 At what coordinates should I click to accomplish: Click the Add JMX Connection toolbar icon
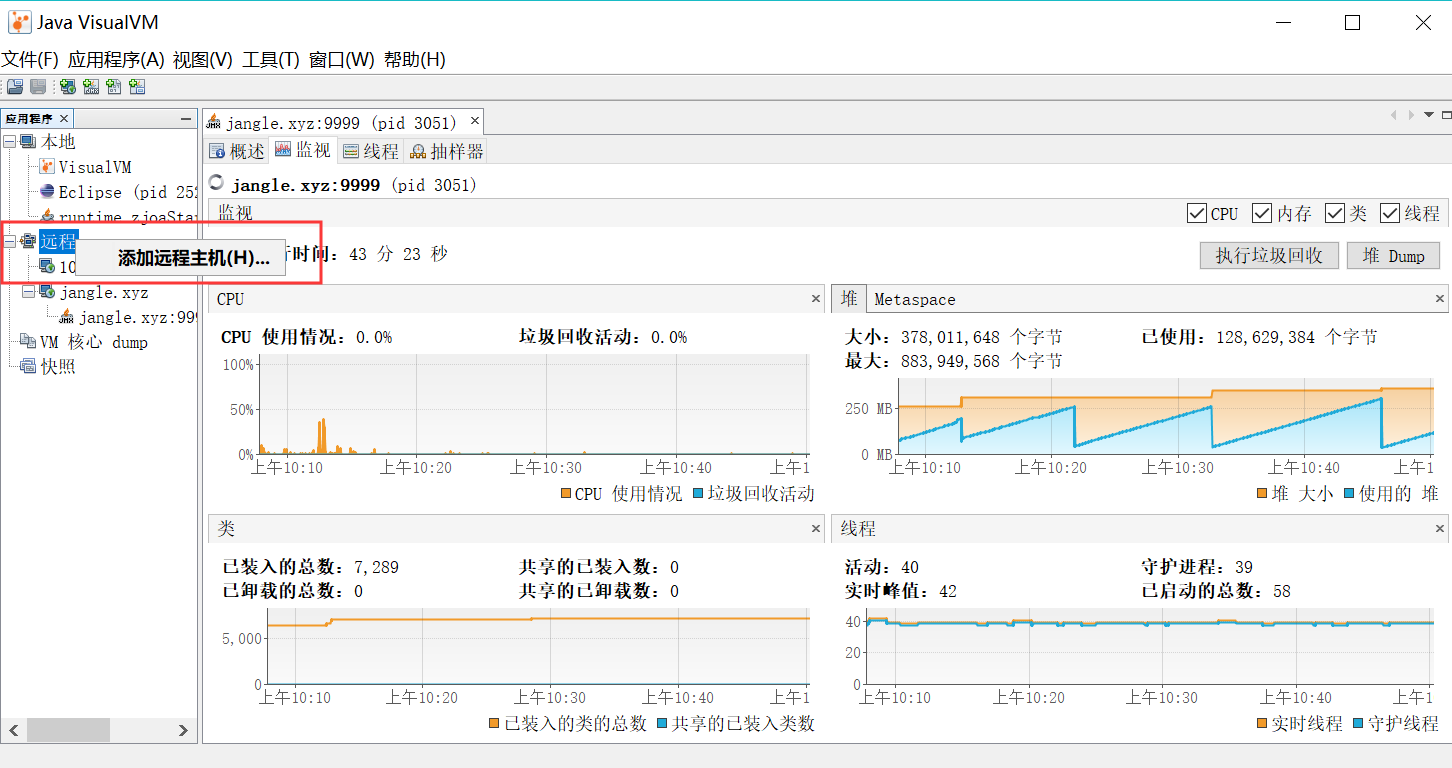point(91,87)
